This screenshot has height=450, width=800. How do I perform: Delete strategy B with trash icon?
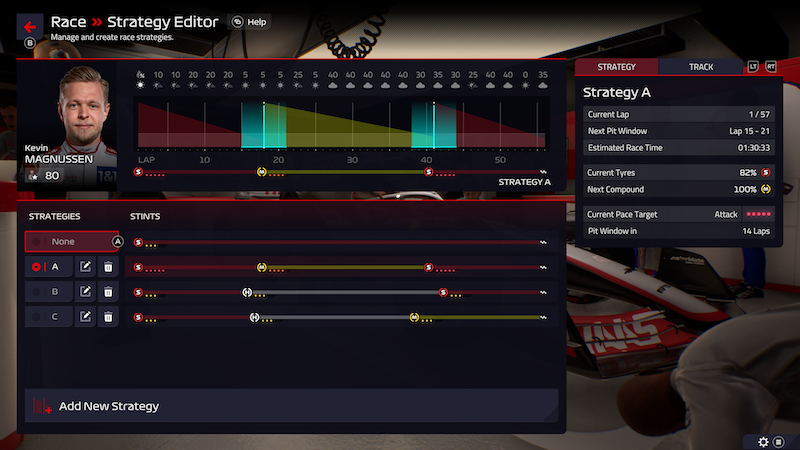pyautogui.click(x=108, y=292)
